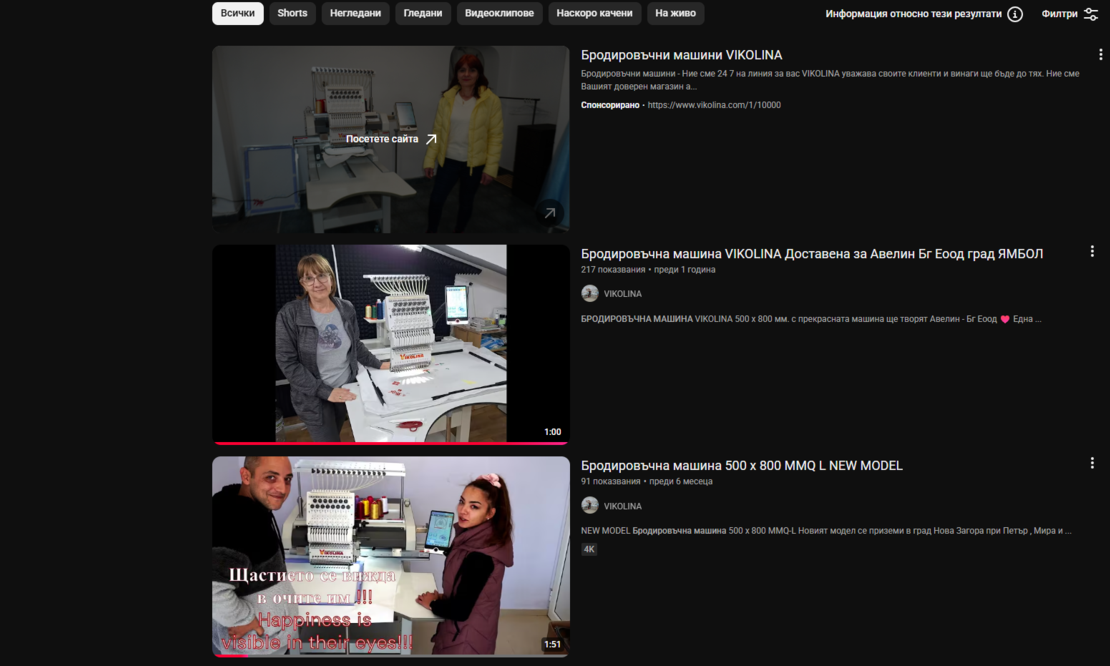
Task: Open more options for the sponsored VIKOLINA ad
Action: click(x=1100, y=54)
